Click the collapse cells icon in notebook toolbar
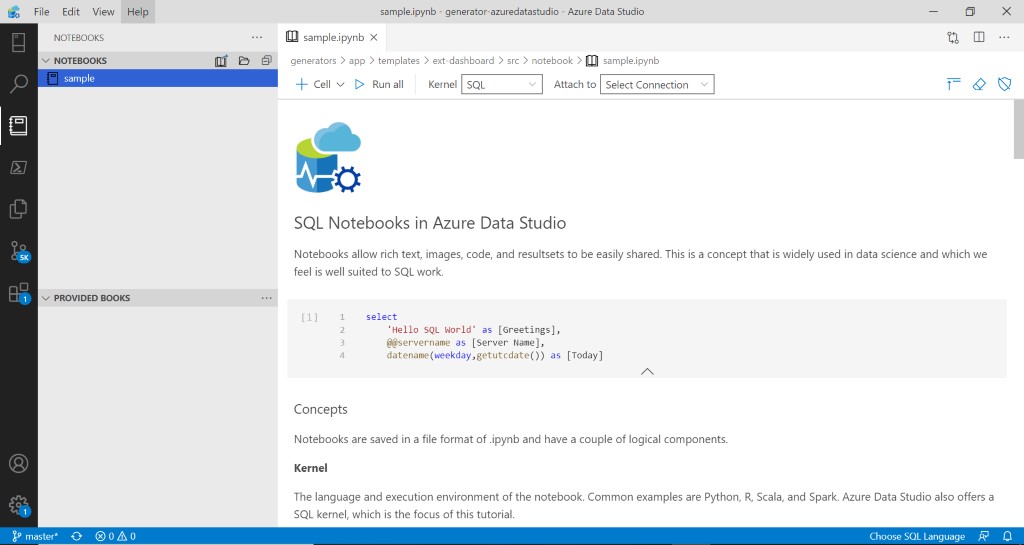 [953, 84]
